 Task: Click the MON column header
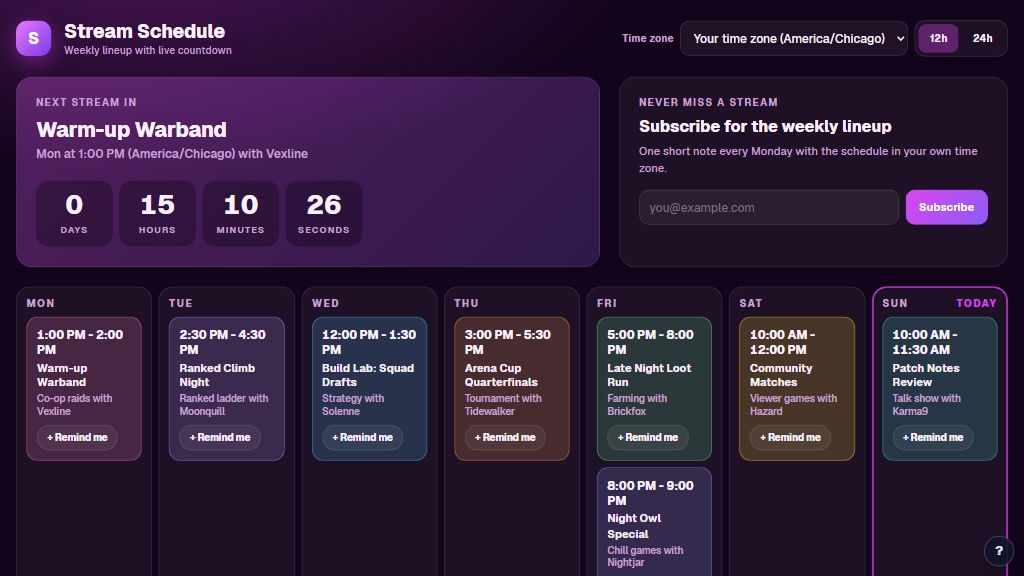(x=40, y=303)
